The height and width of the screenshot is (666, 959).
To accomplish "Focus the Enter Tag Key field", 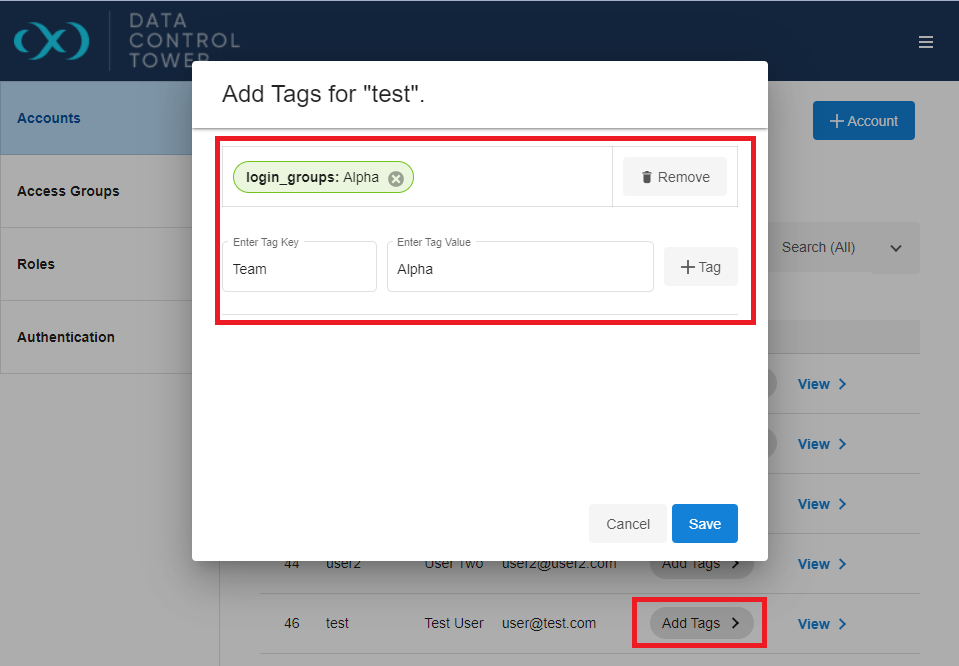I will pos(299,267).
